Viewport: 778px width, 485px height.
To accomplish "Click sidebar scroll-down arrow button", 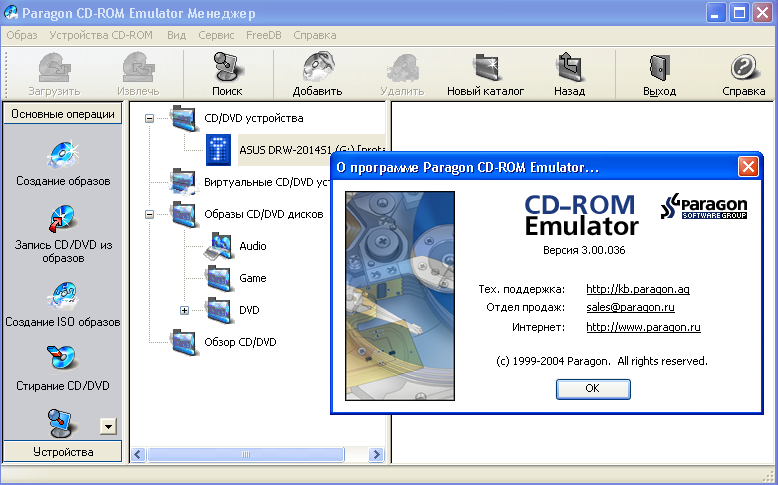I will [x=108, y=426].
